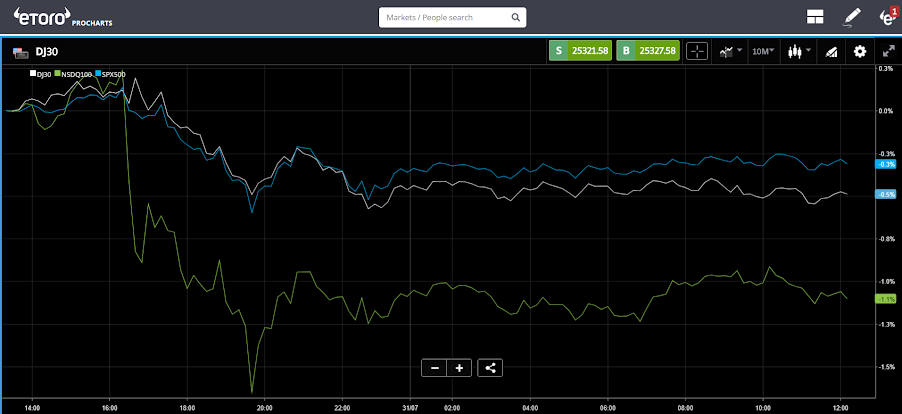The image size is (902, 414).
Task: Expand the chart to fullscreen
Action: [x=888, y=52]
